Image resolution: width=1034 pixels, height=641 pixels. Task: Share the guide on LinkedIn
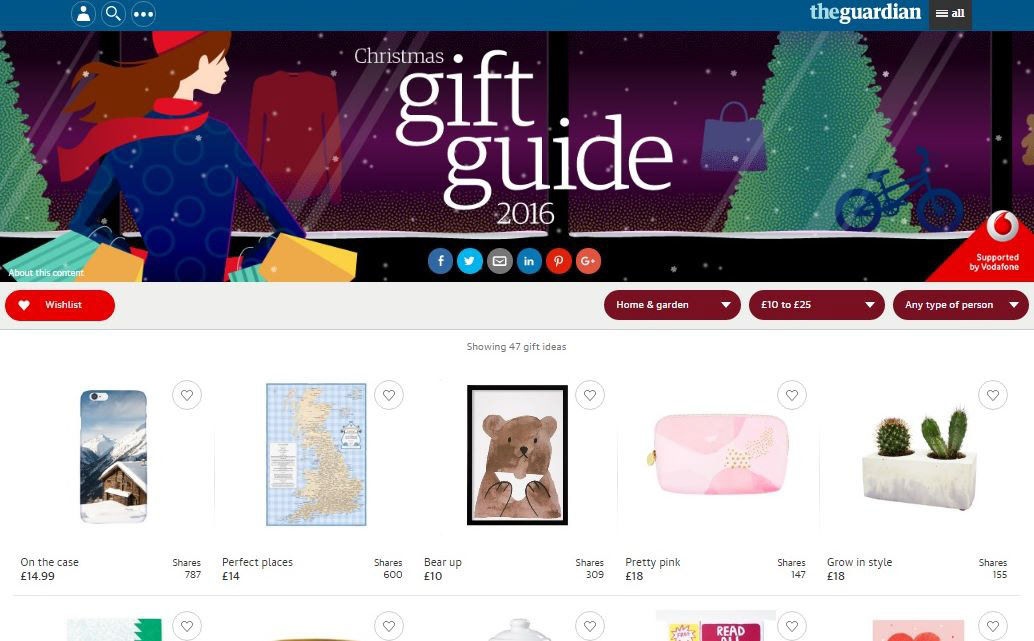[529, 261]
